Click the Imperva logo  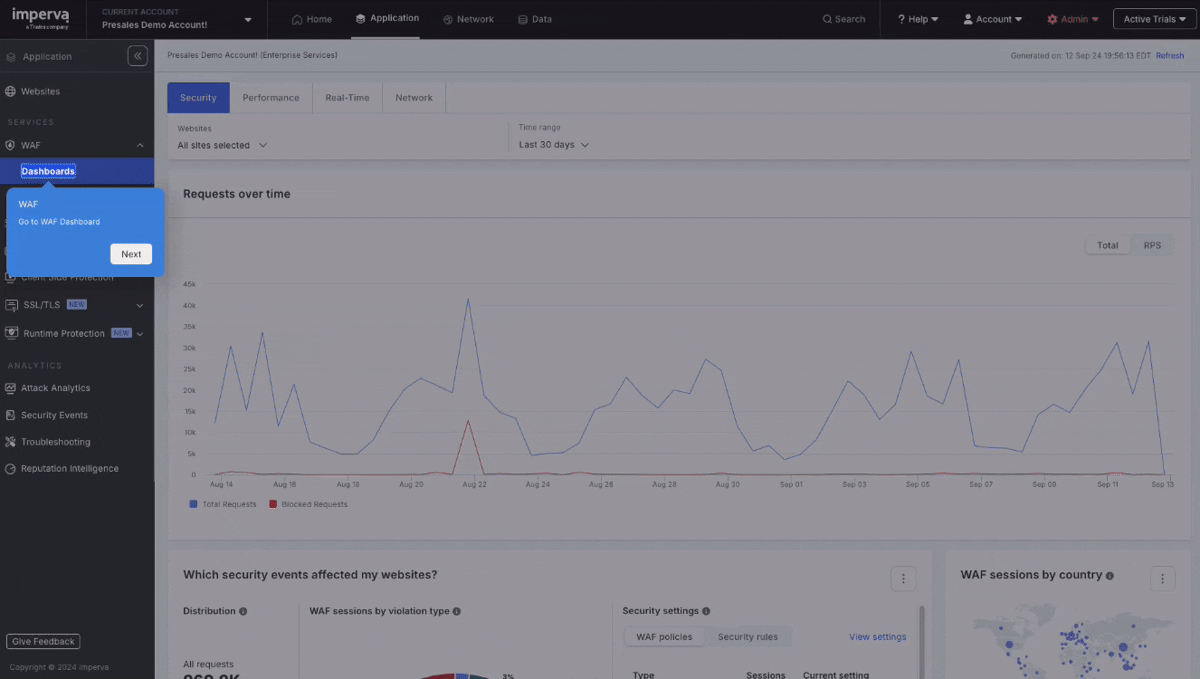coord(40,18)
